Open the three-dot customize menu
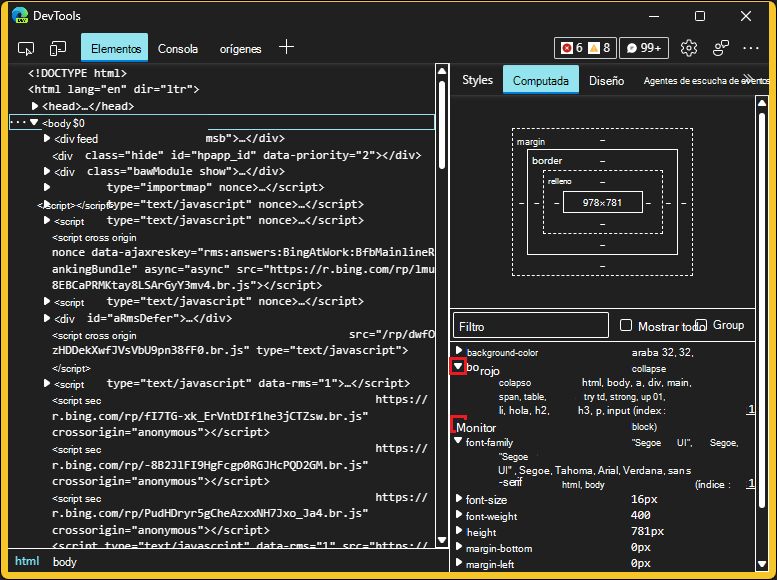Image resolution: width=777 pixels, height=580 pixels. pos(751,48)
